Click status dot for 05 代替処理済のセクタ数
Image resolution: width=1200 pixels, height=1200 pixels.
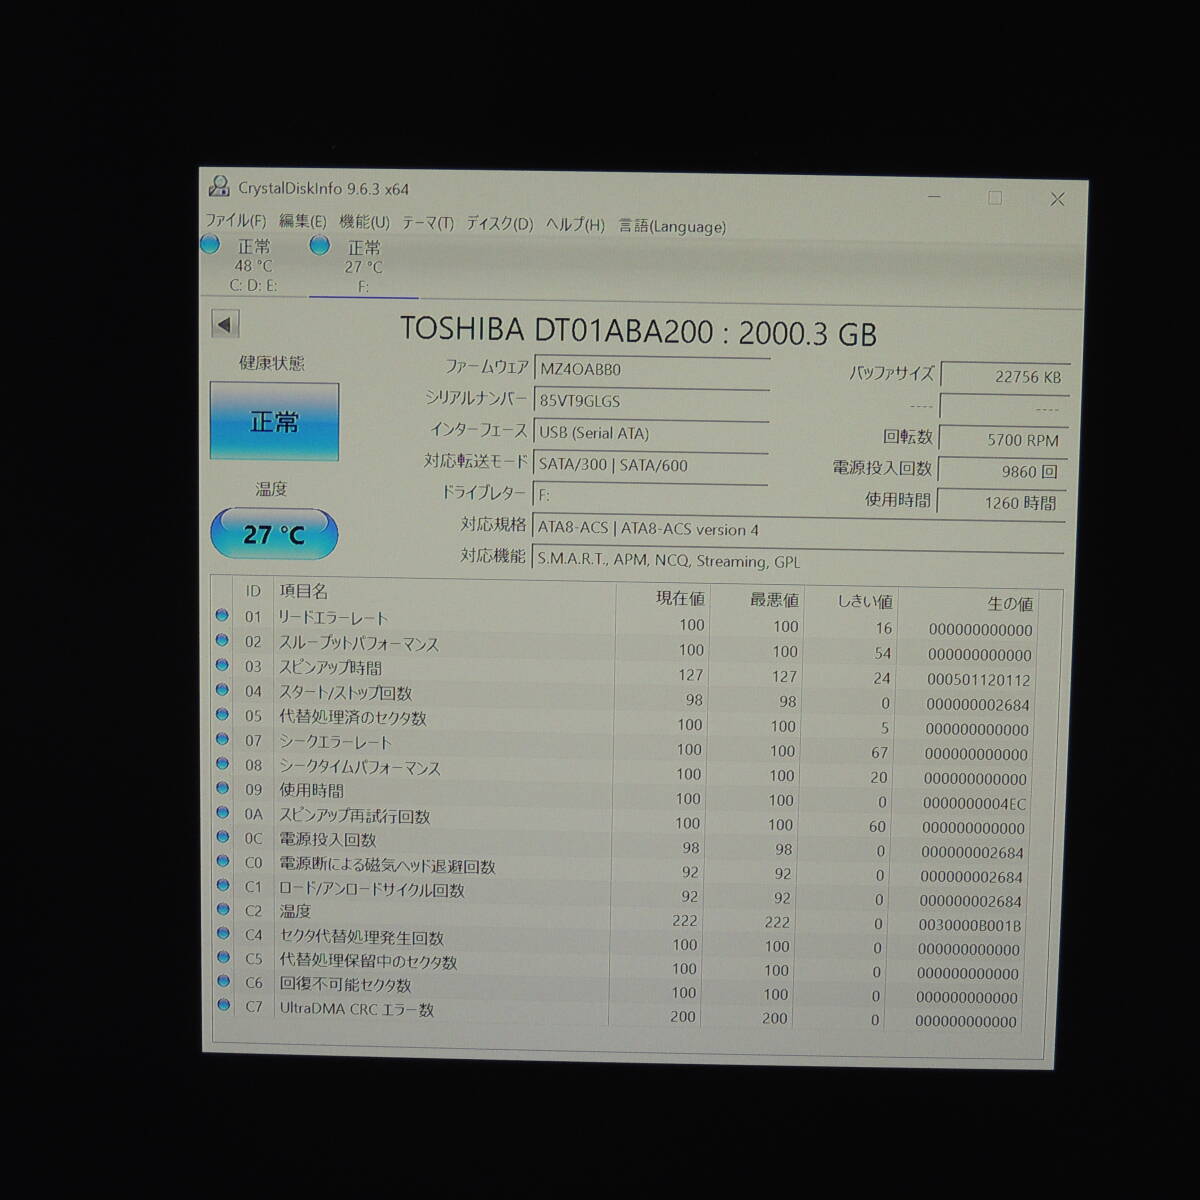[x=222, y=714]
